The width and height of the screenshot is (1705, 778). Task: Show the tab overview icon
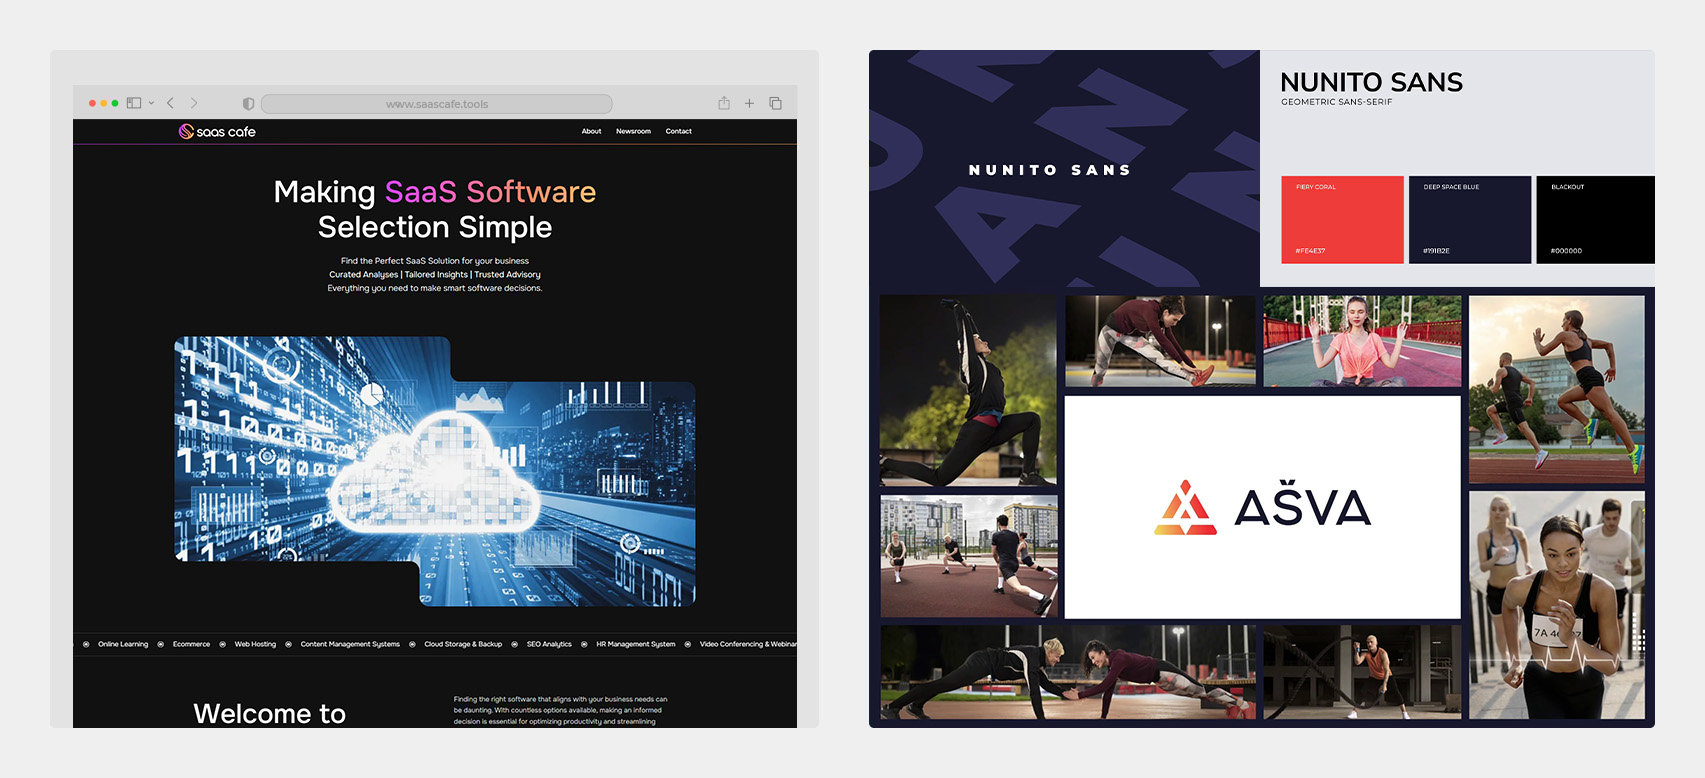click(x=775, y=103)
